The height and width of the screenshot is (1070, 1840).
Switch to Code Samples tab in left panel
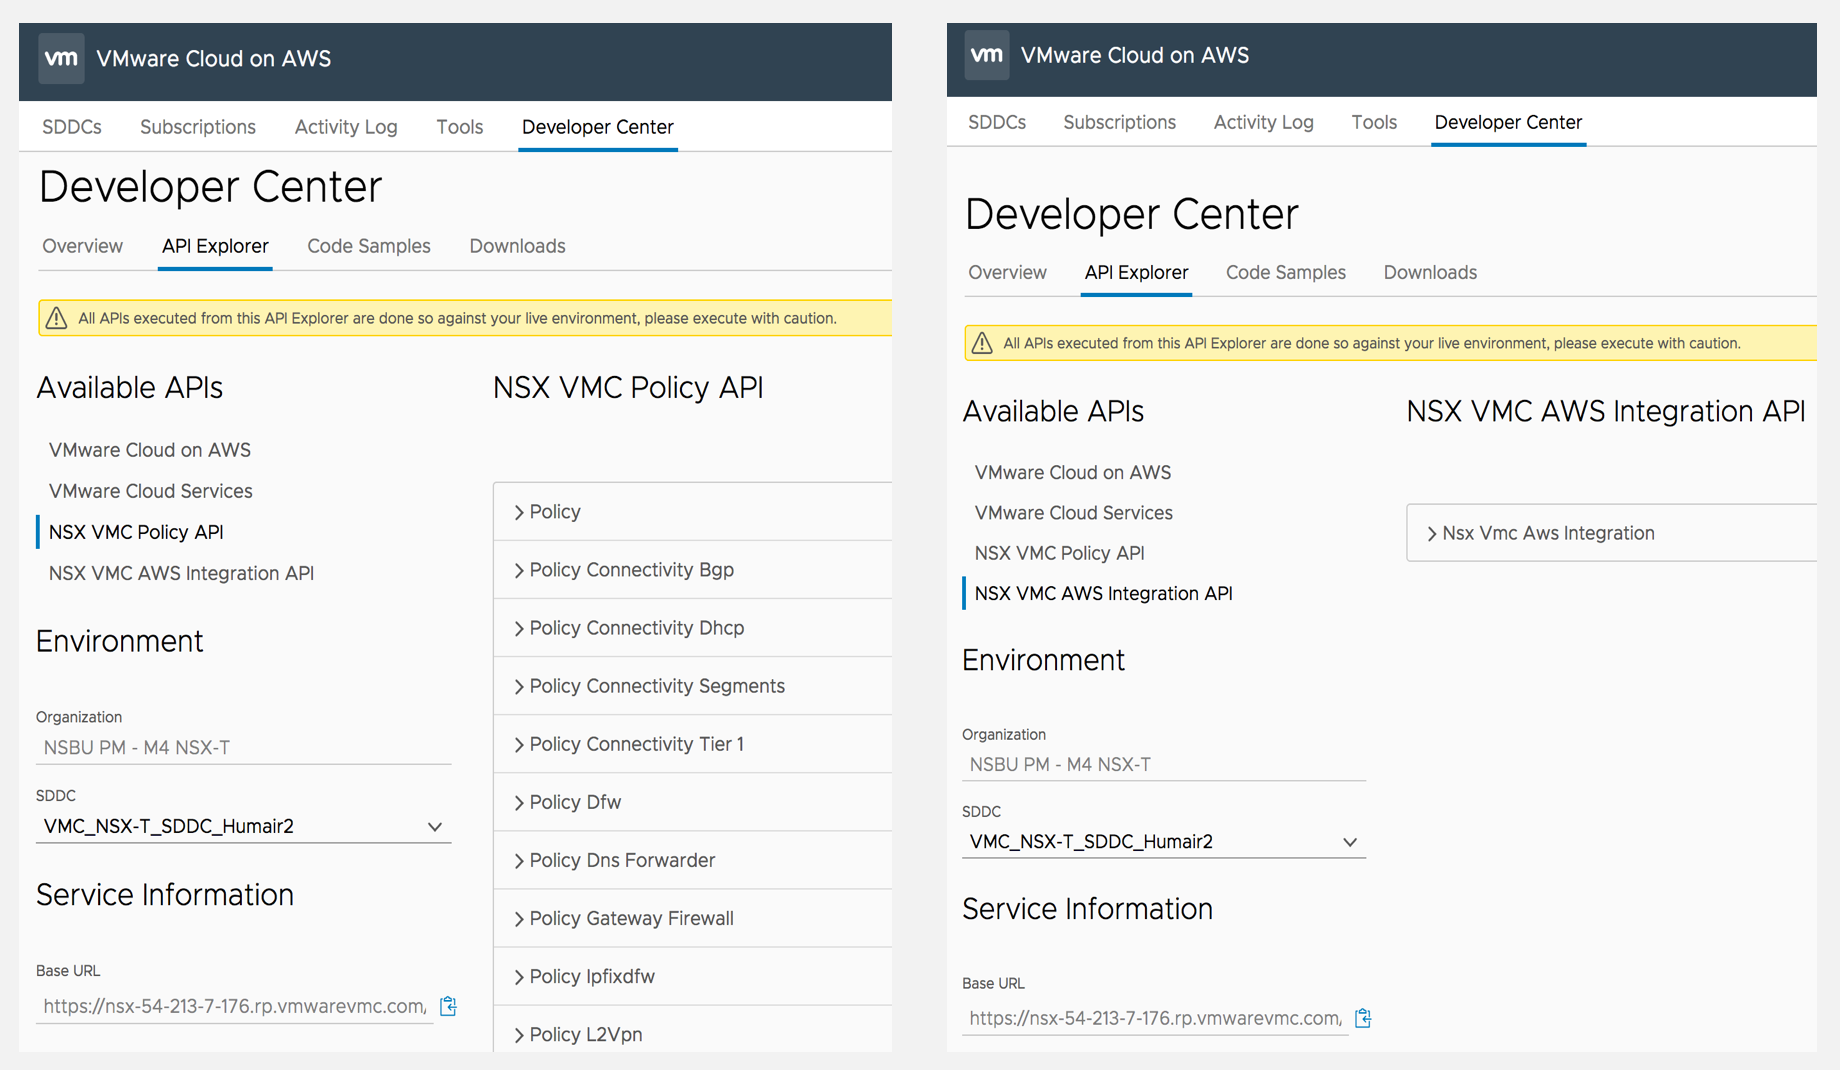tap(368, 246)
